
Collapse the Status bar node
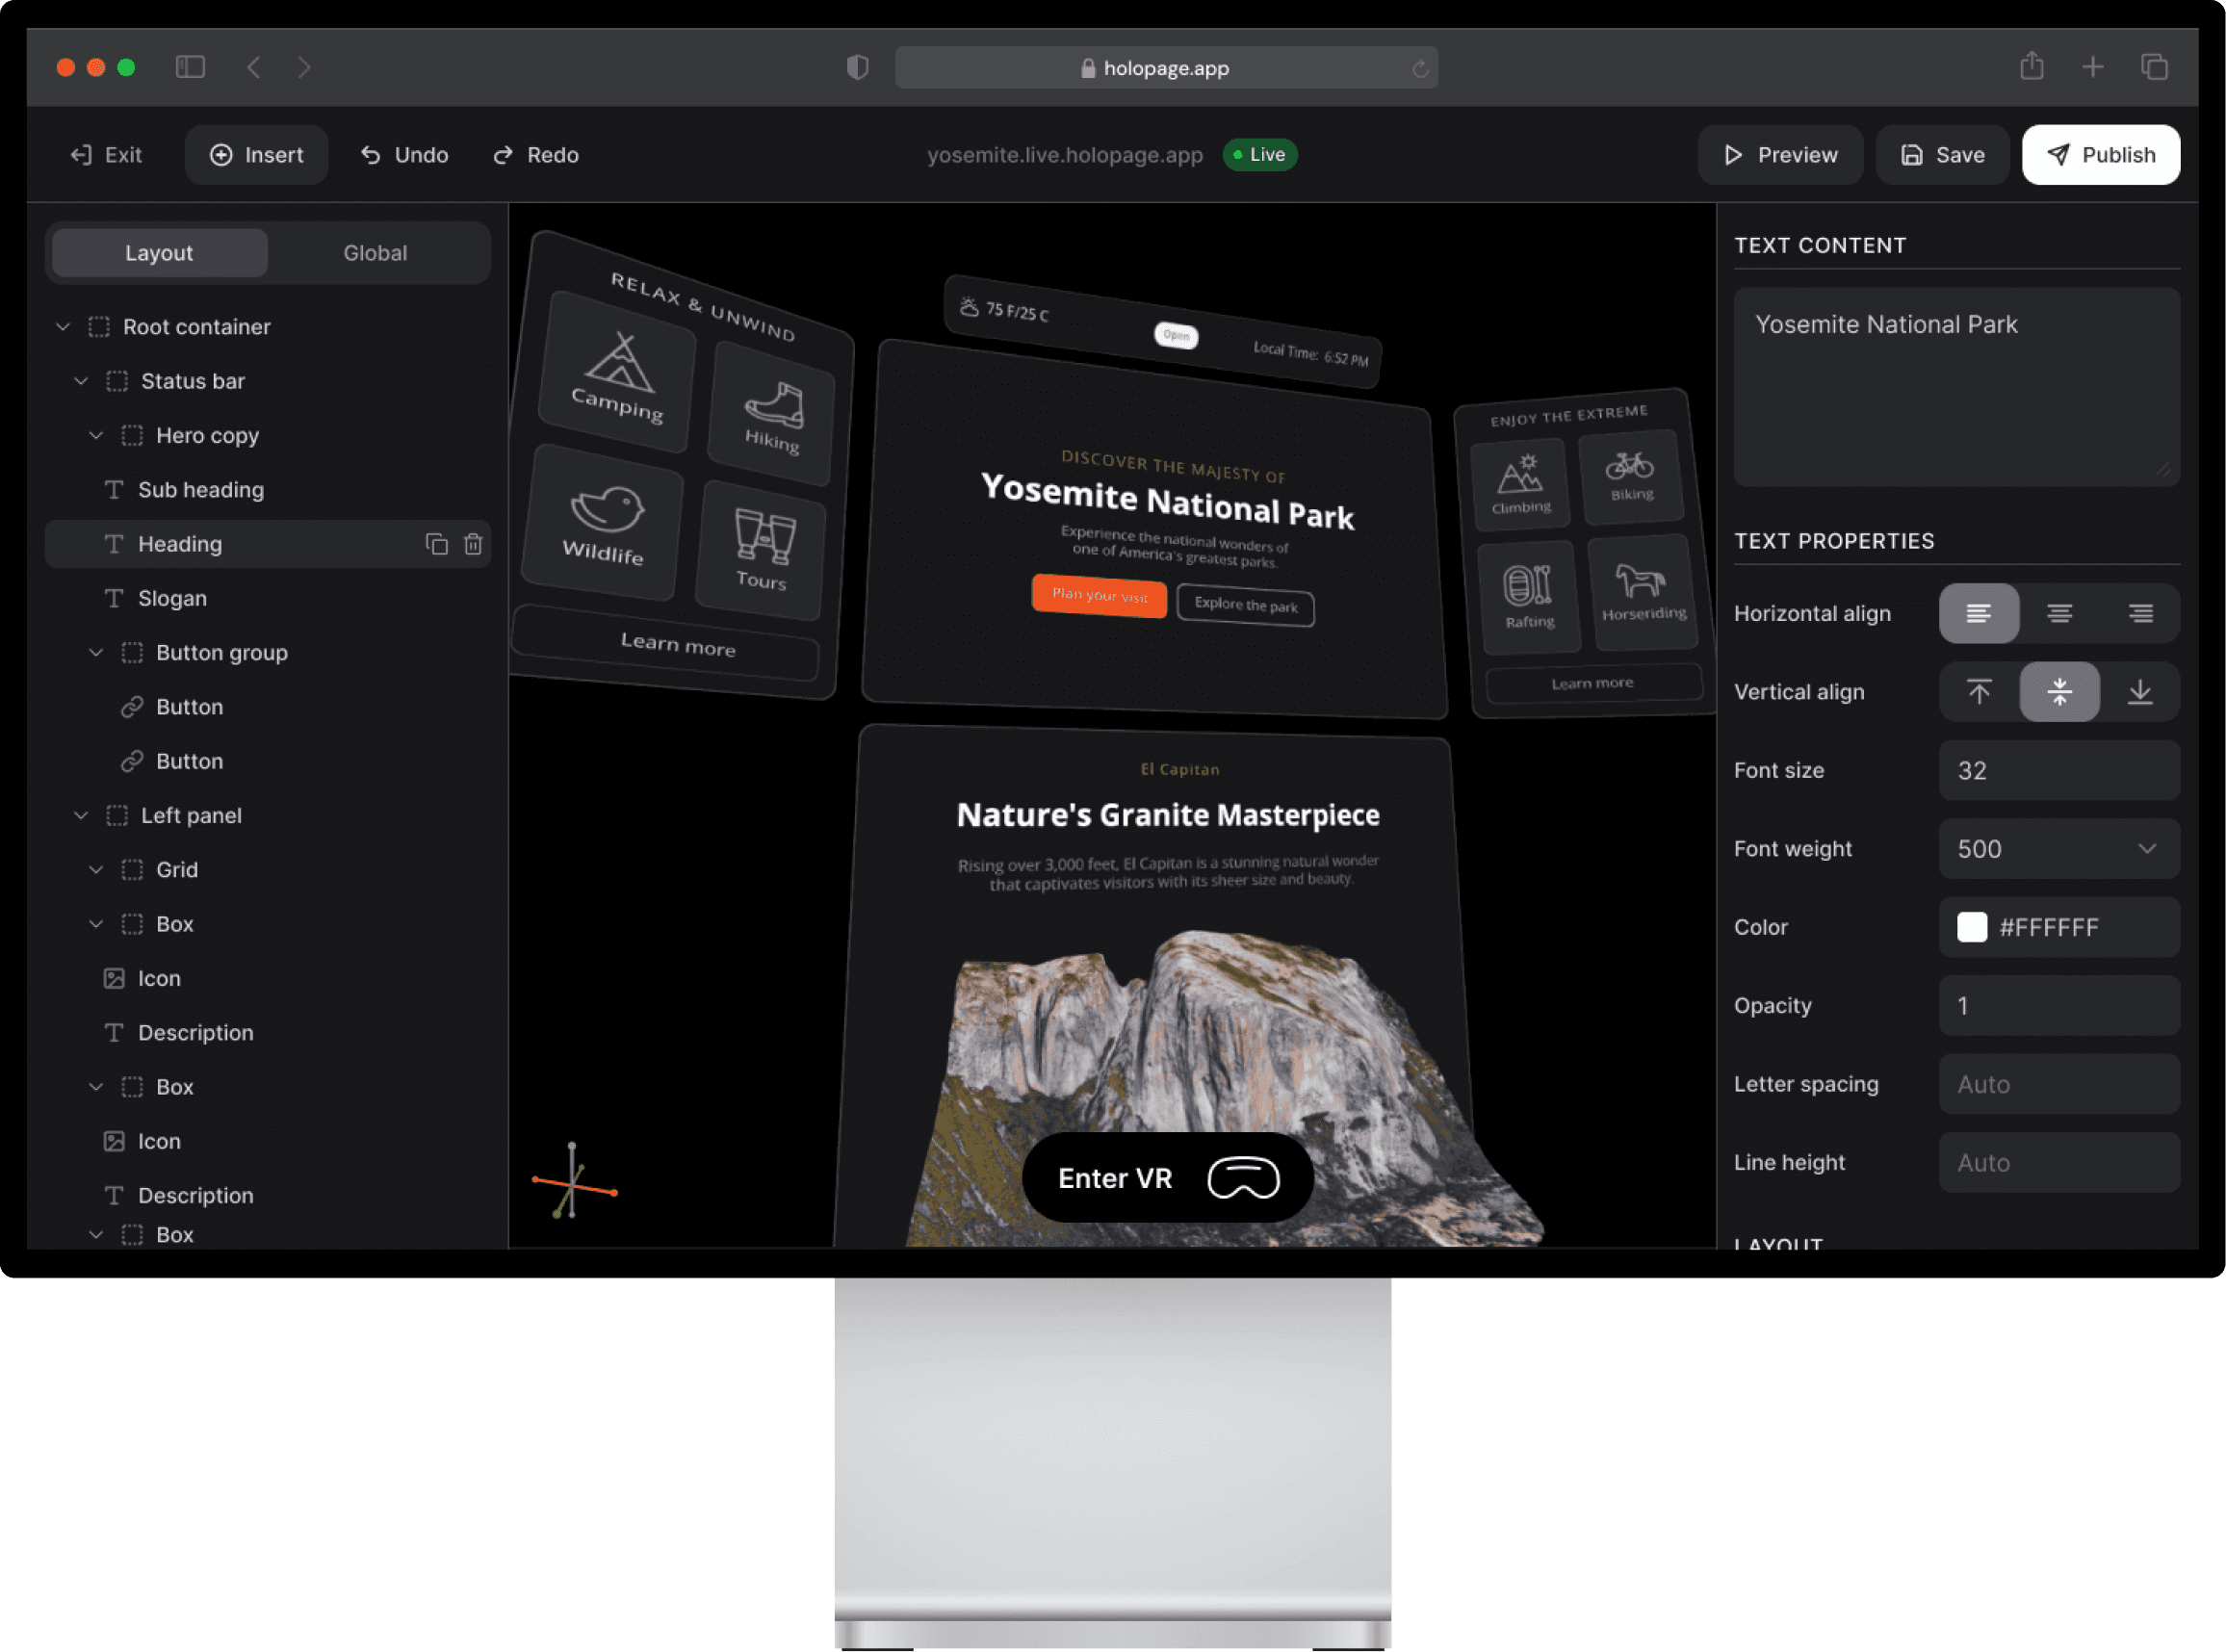pyautogui.click(x=81, y=381)
